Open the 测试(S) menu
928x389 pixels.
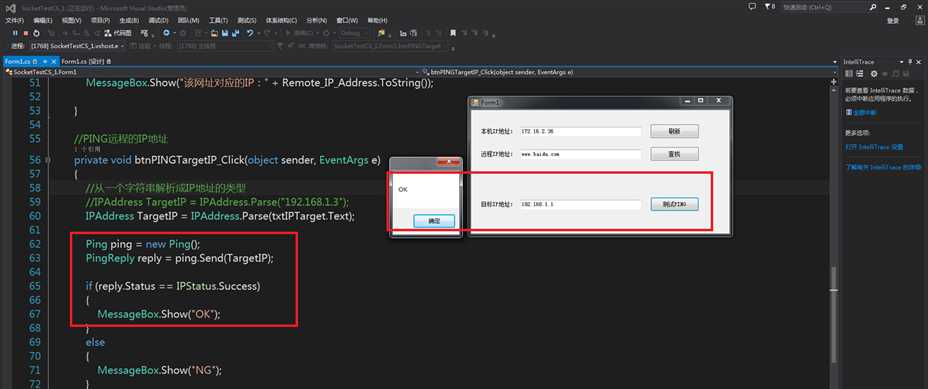246,20
